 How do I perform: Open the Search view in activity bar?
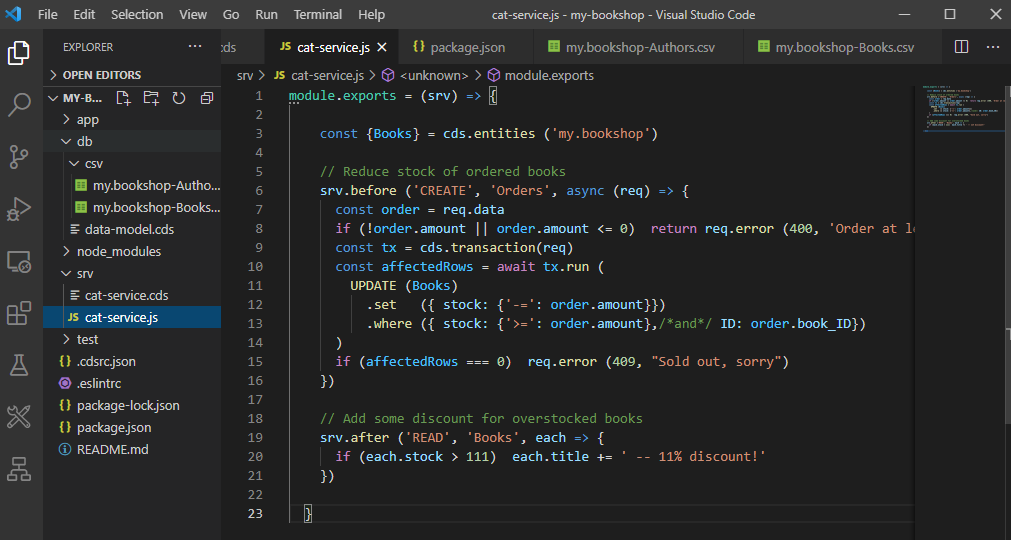click(19, 104)
